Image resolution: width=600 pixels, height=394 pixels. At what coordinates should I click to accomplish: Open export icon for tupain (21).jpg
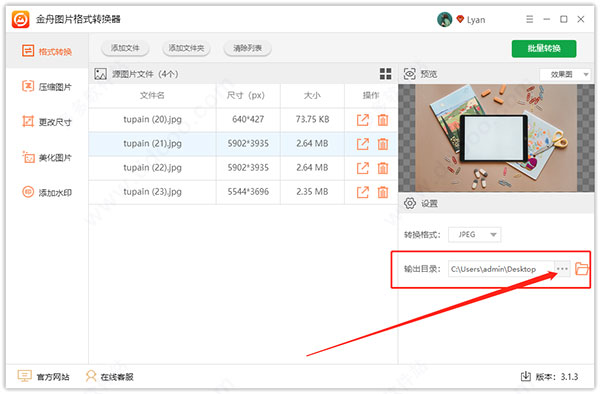pos(362,144)
